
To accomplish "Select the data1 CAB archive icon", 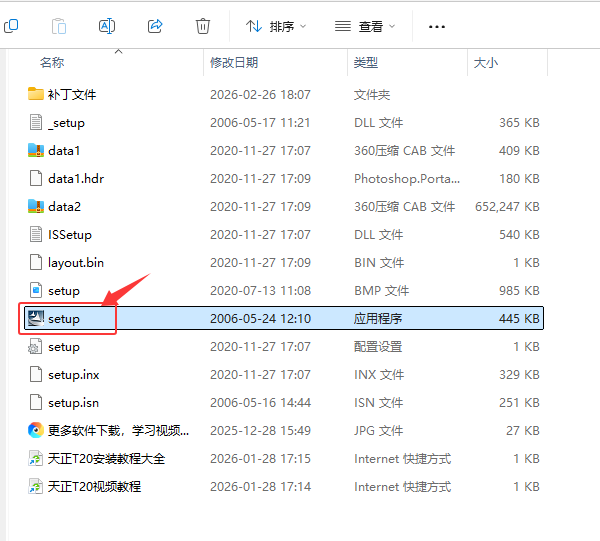I will [36, 150].
